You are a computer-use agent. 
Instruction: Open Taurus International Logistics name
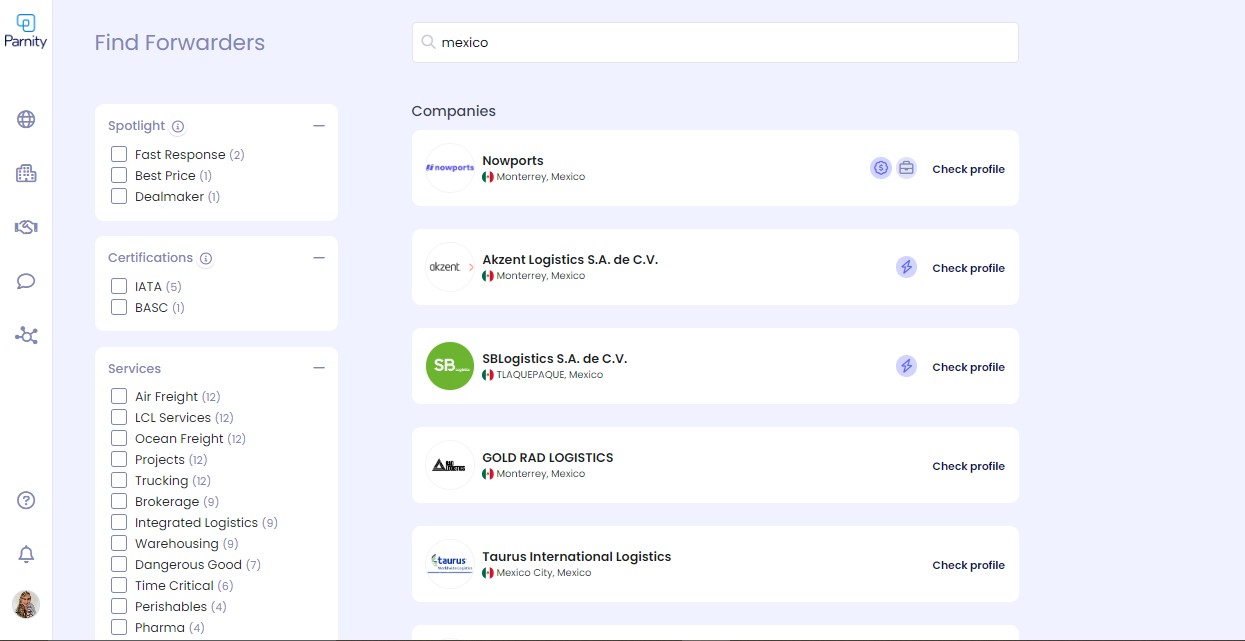click(x=577, y=556)
